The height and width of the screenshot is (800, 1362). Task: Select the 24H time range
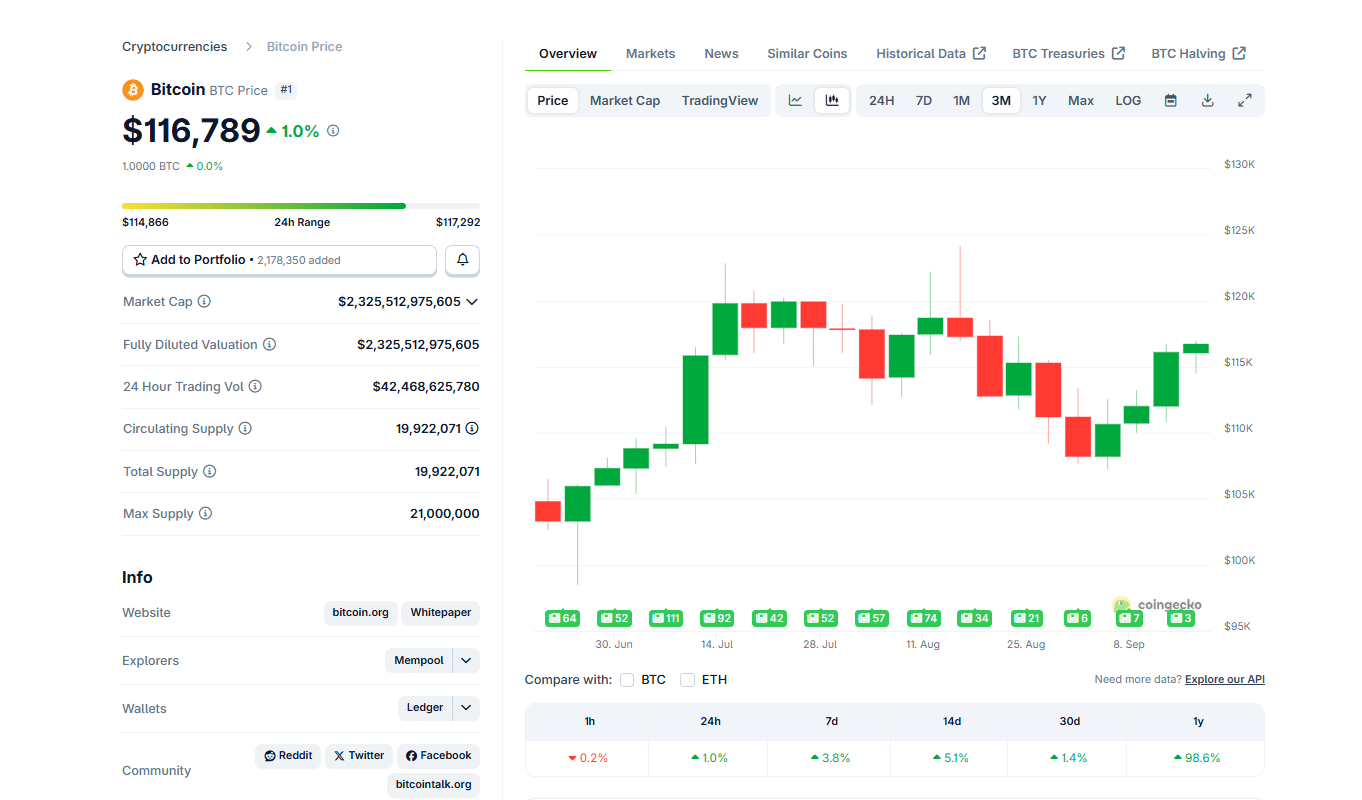tap(882, 101)
